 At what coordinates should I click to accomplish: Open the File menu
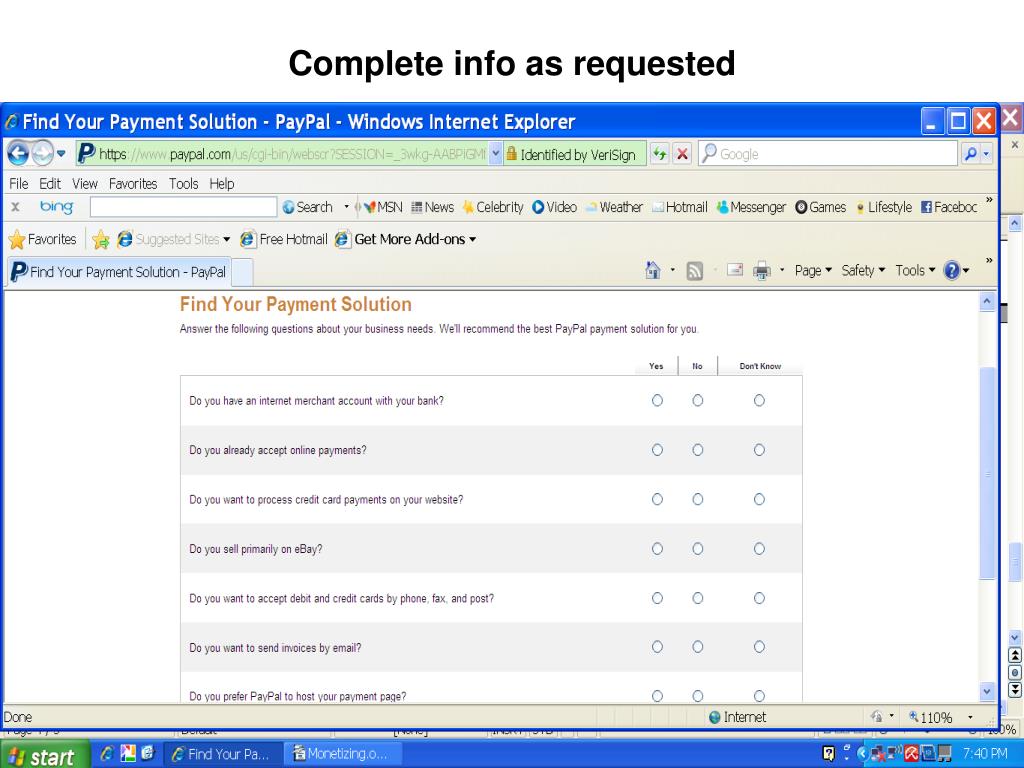18,184
